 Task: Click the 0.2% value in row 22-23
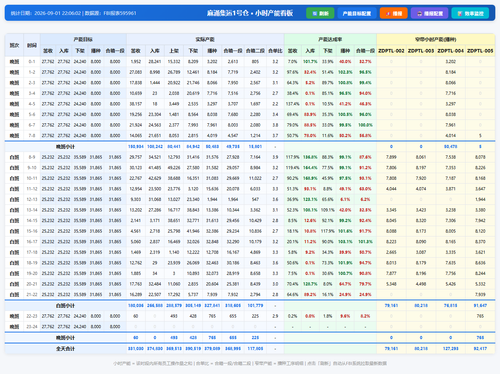click(292, 316)
